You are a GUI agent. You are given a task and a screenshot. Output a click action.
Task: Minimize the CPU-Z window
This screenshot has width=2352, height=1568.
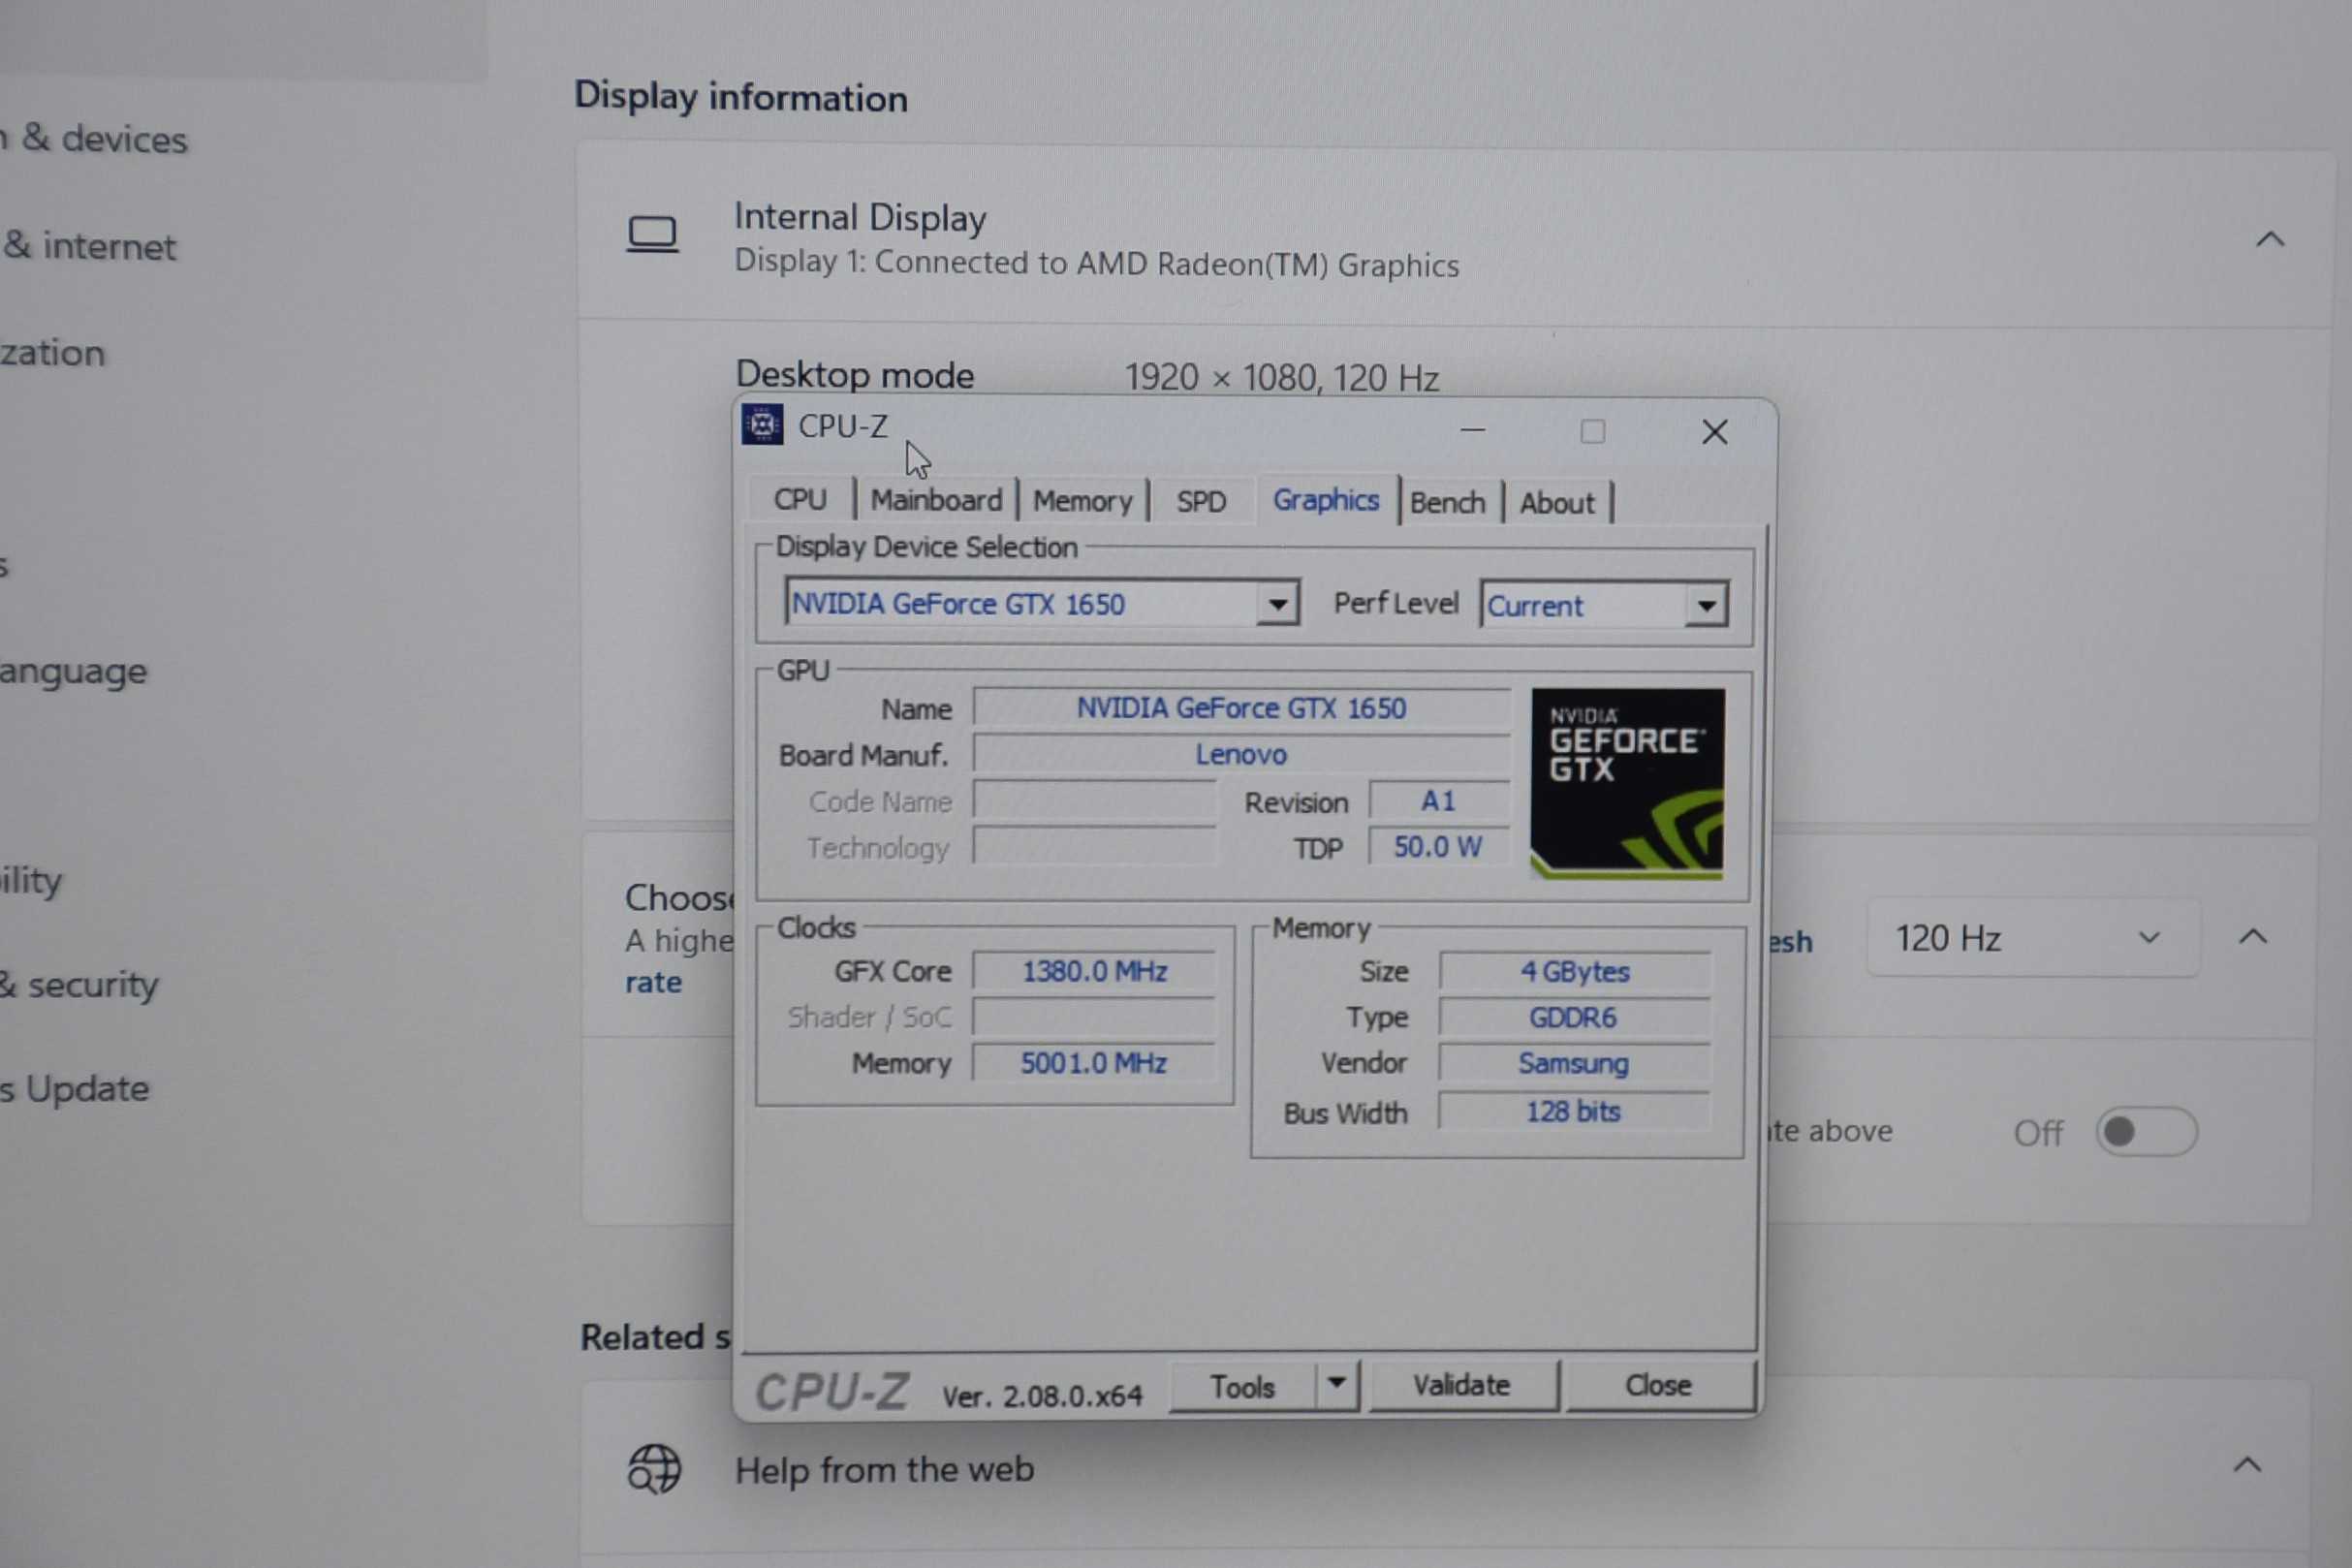pyautogui.click(x=1472, y=431)
